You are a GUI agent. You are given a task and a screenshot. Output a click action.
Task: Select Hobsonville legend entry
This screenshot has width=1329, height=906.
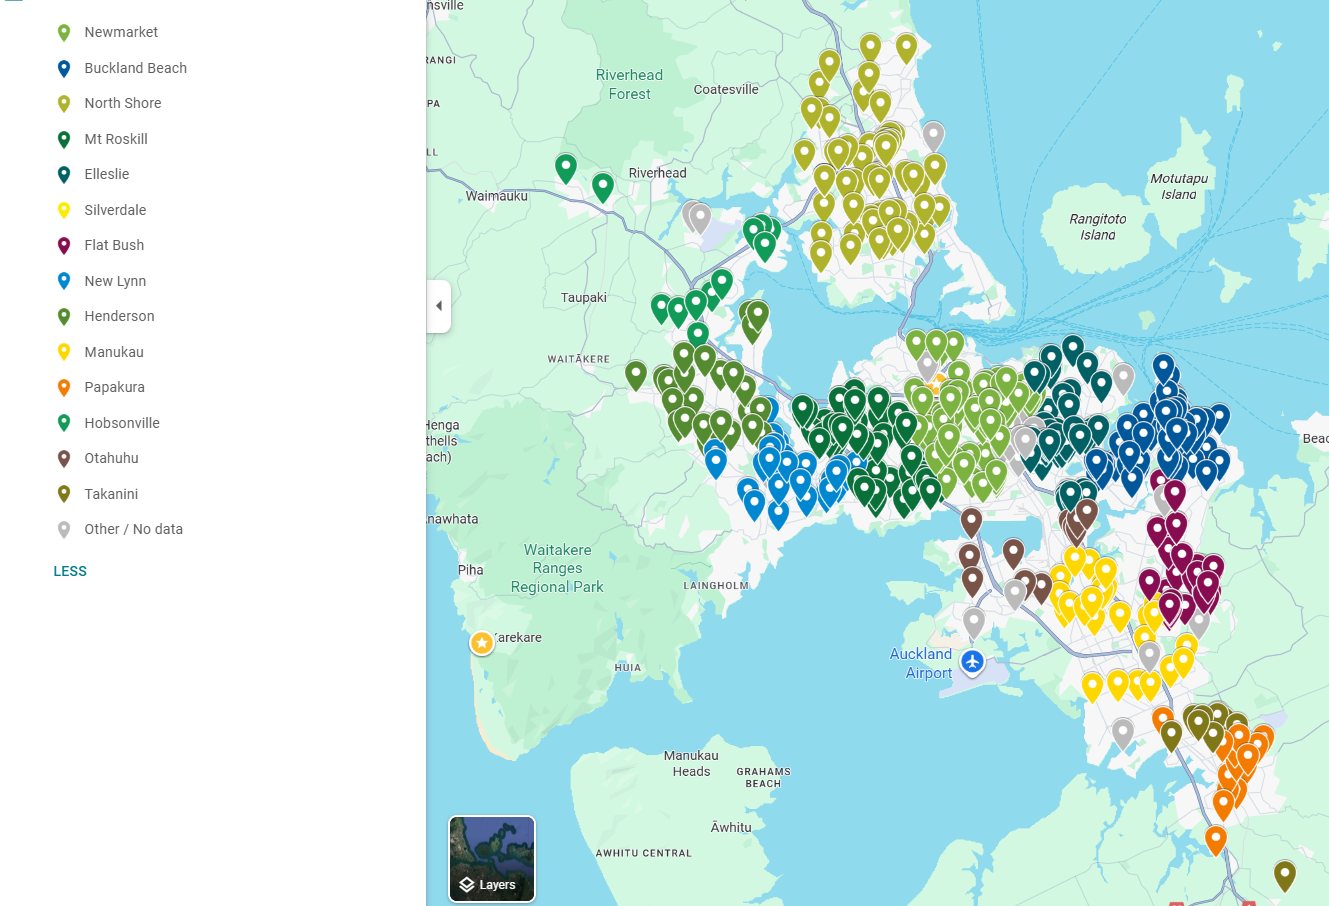[x=122, y=423]
